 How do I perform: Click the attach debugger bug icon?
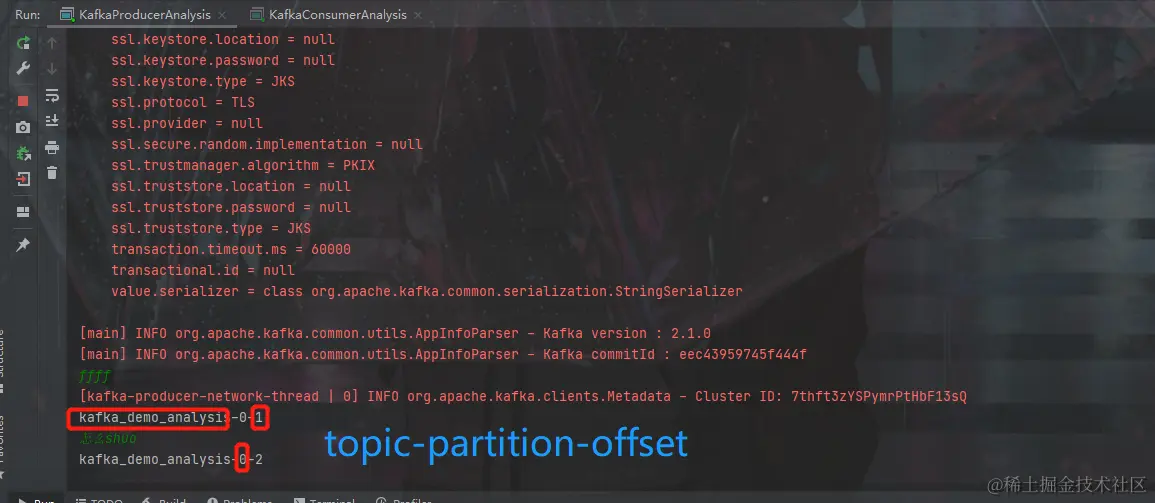click(24, 153)
